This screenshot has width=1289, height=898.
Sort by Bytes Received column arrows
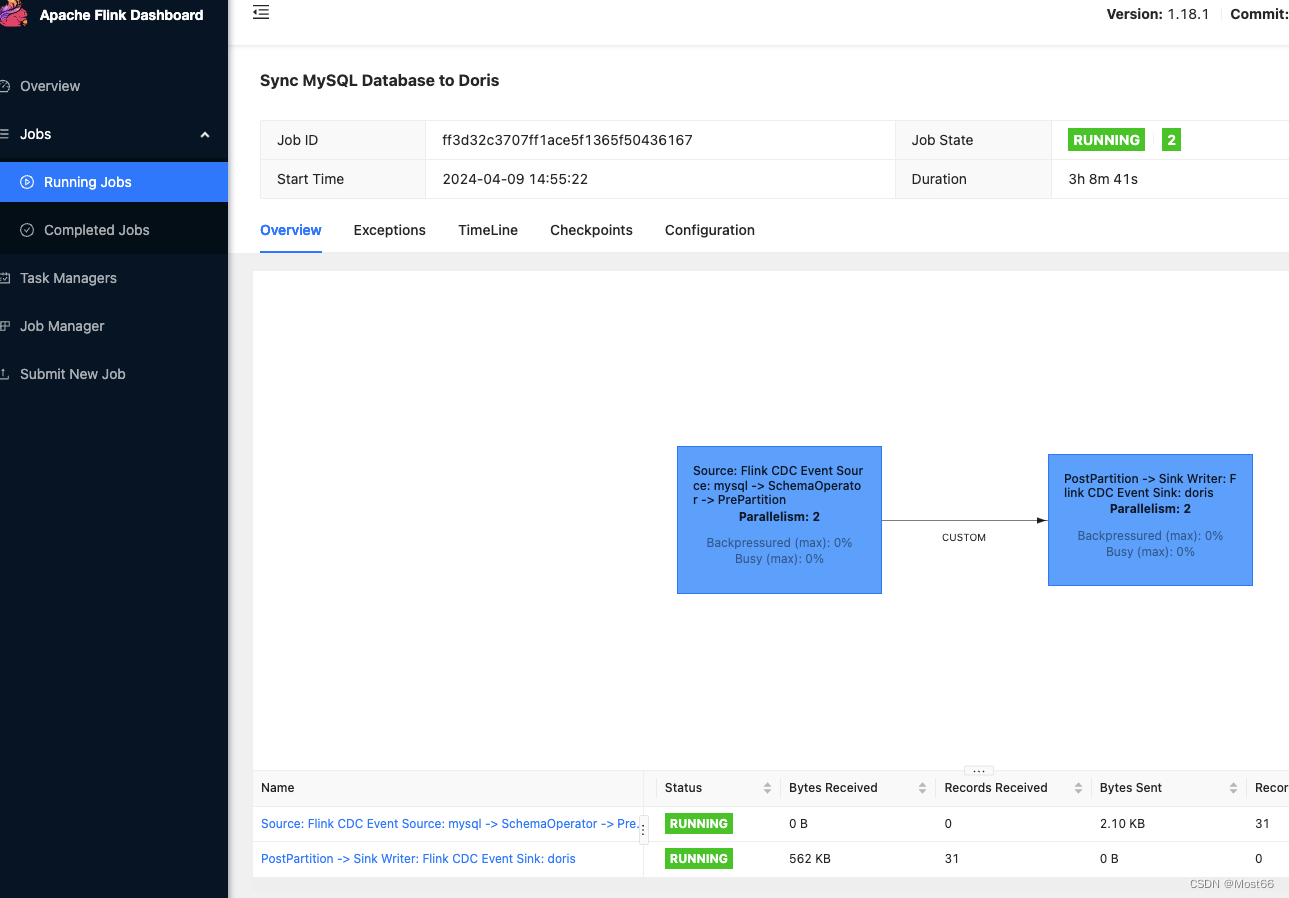[x=922, y=788]
